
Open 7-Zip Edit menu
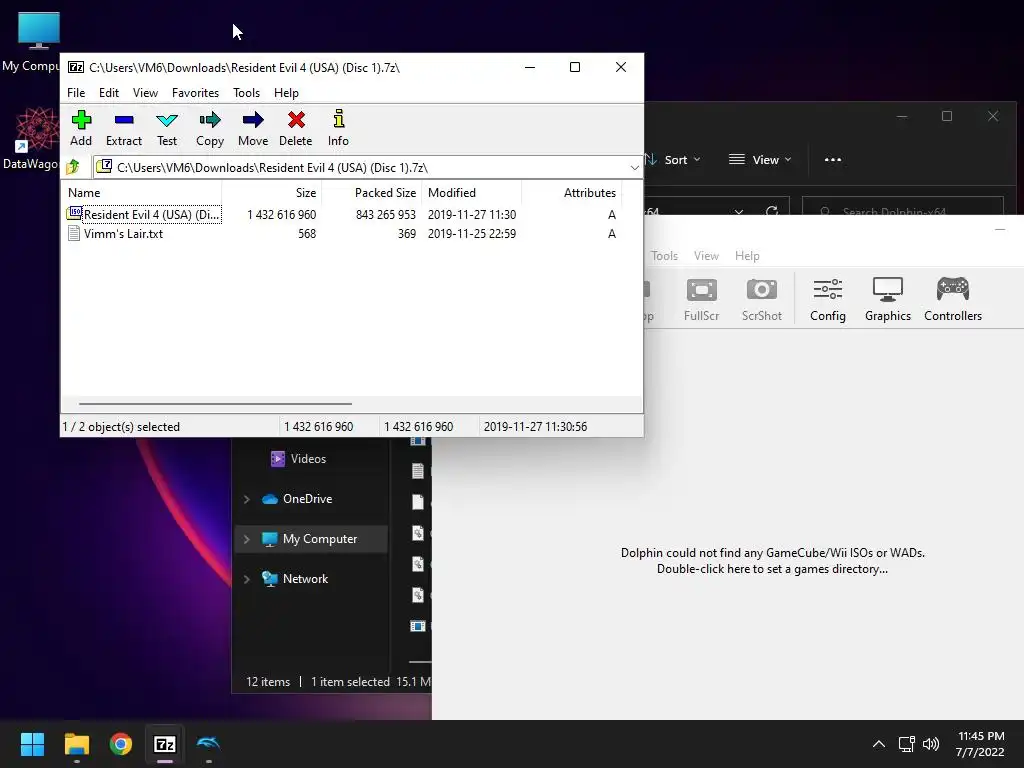108,93
